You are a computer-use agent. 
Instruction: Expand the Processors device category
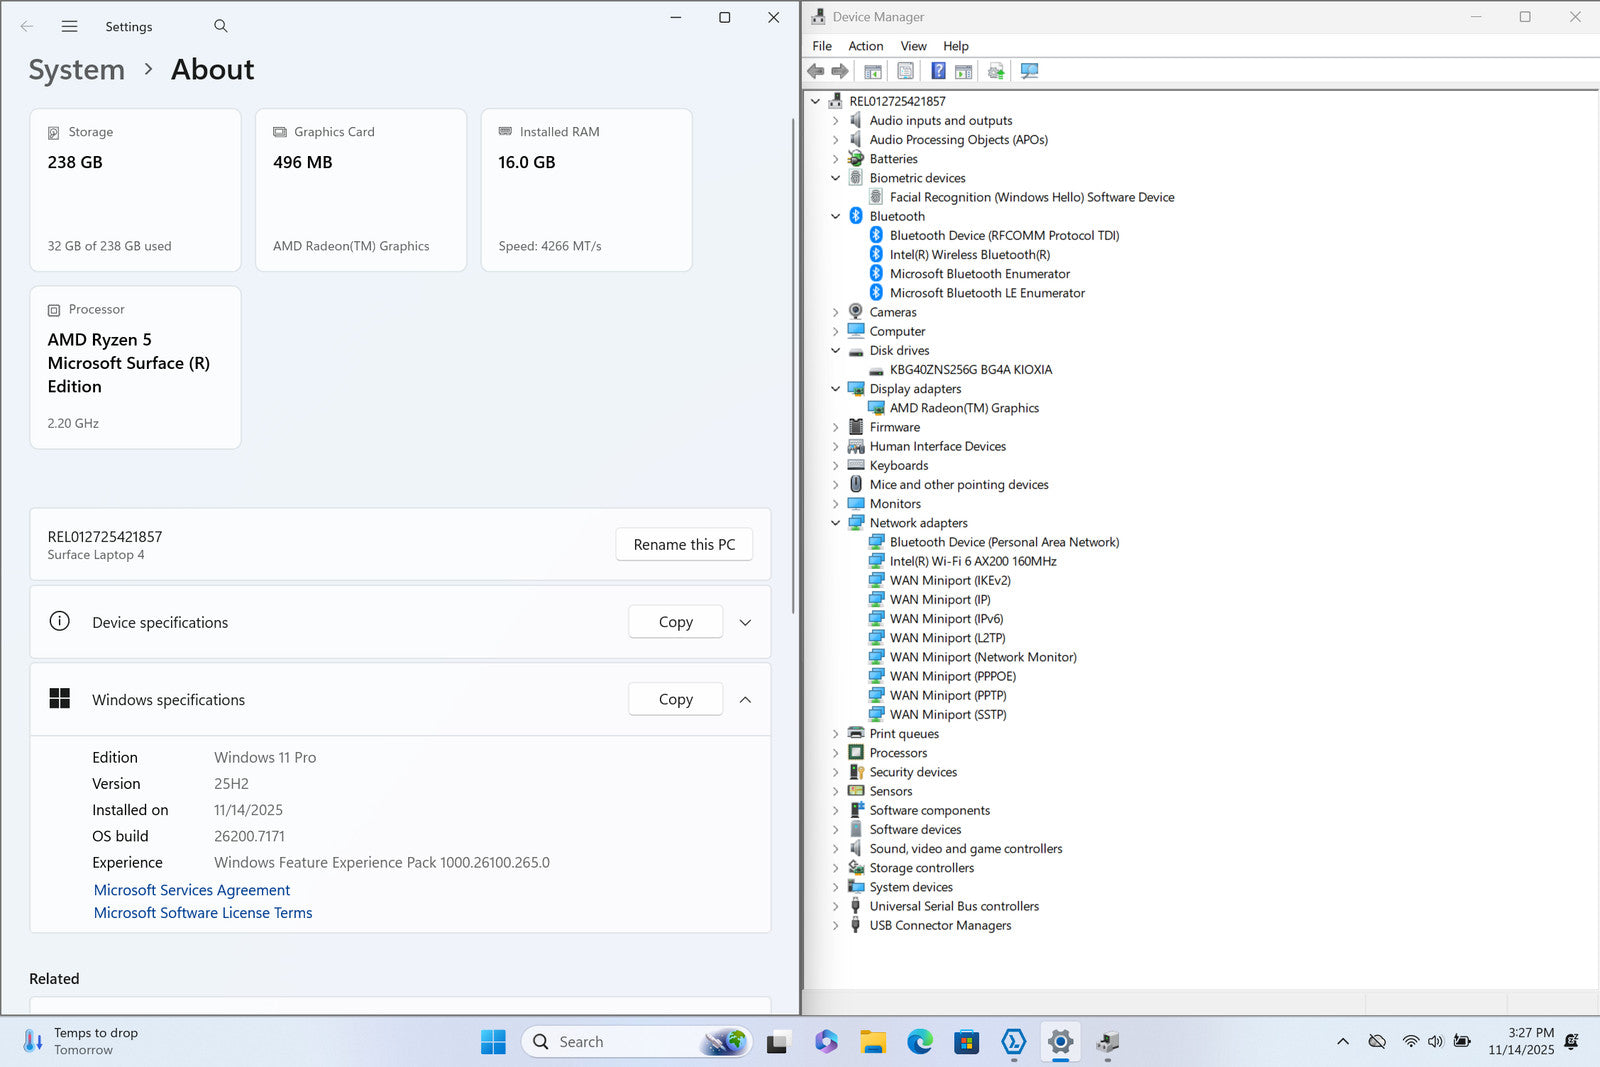pyautogui.click(x=836, y=753)
